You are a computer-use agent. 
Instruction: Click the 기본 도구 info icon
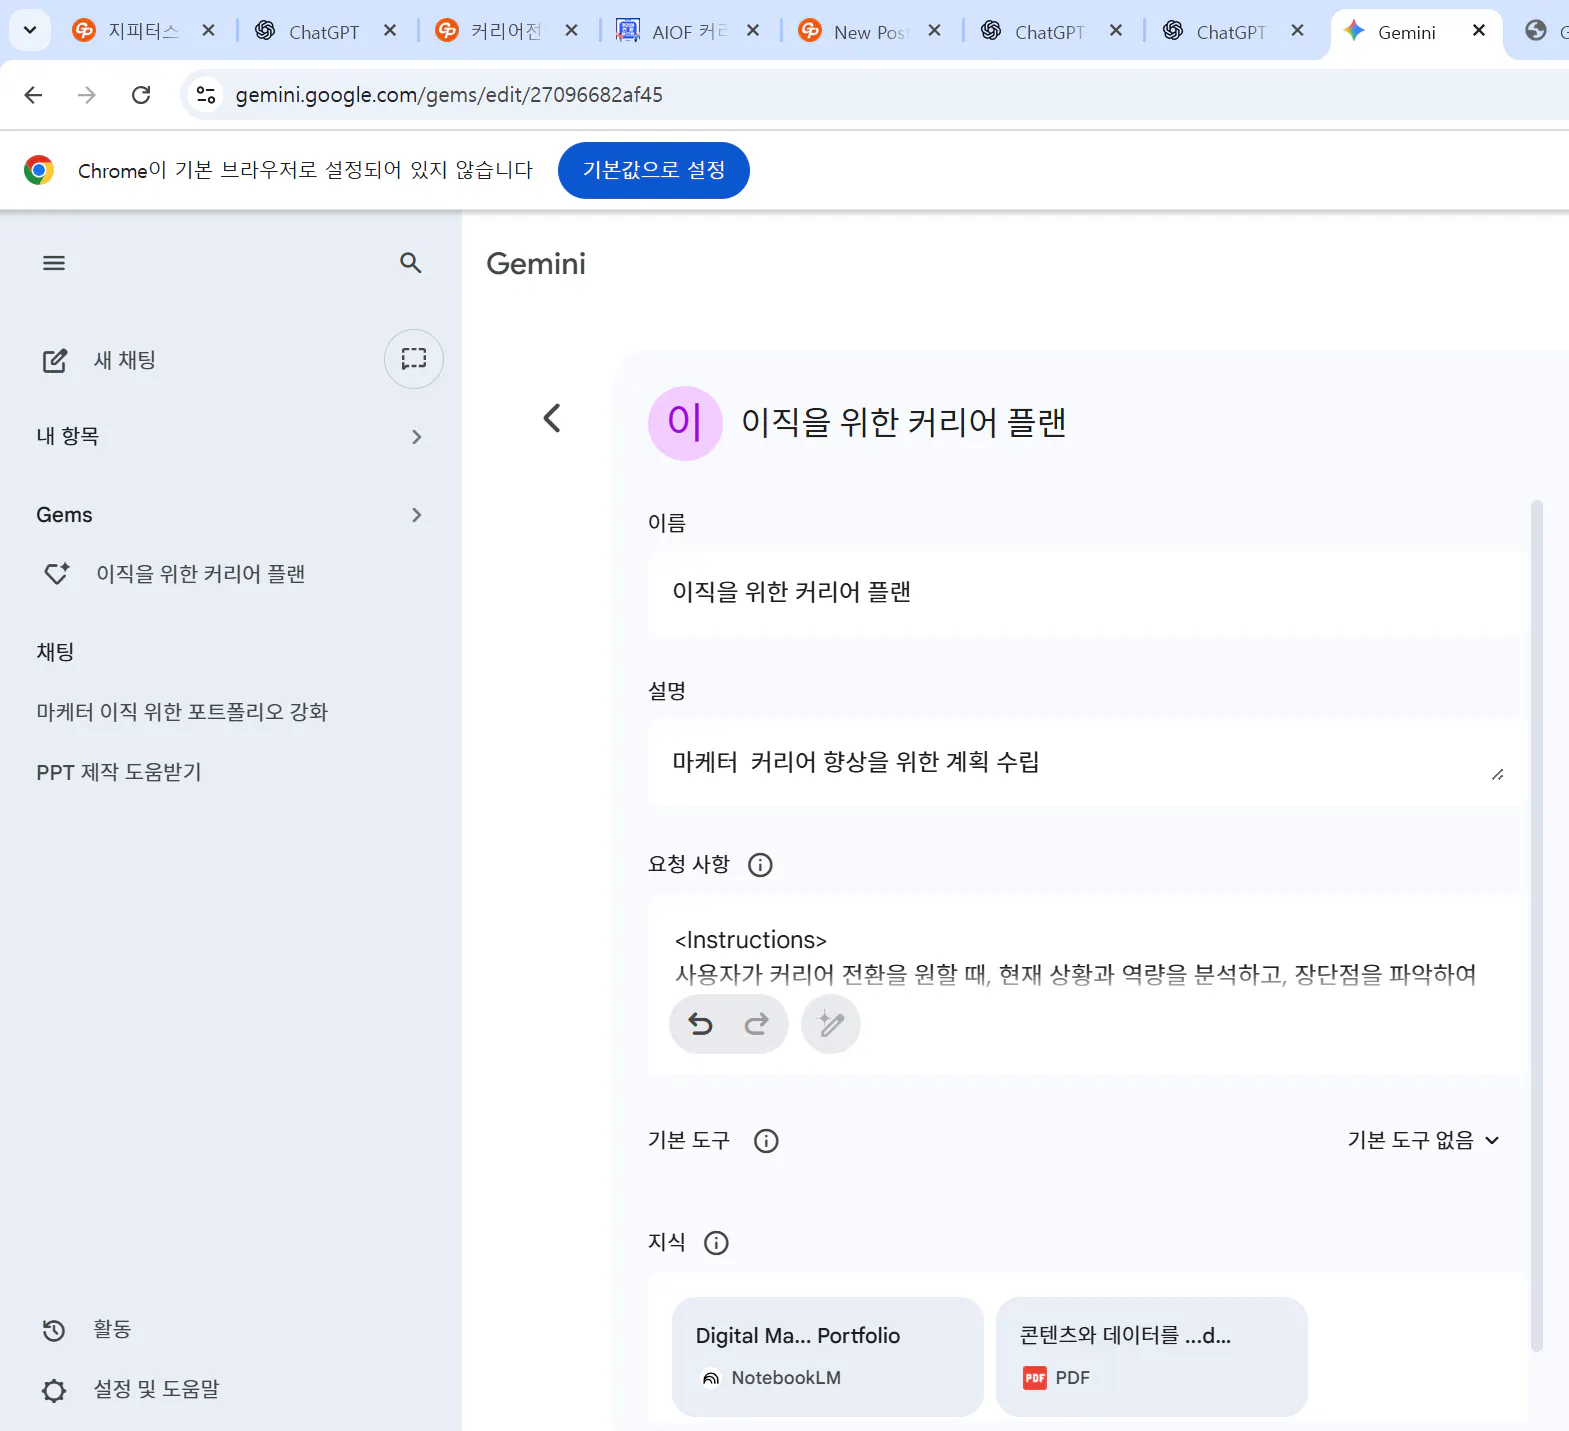tap(766, 1141)
